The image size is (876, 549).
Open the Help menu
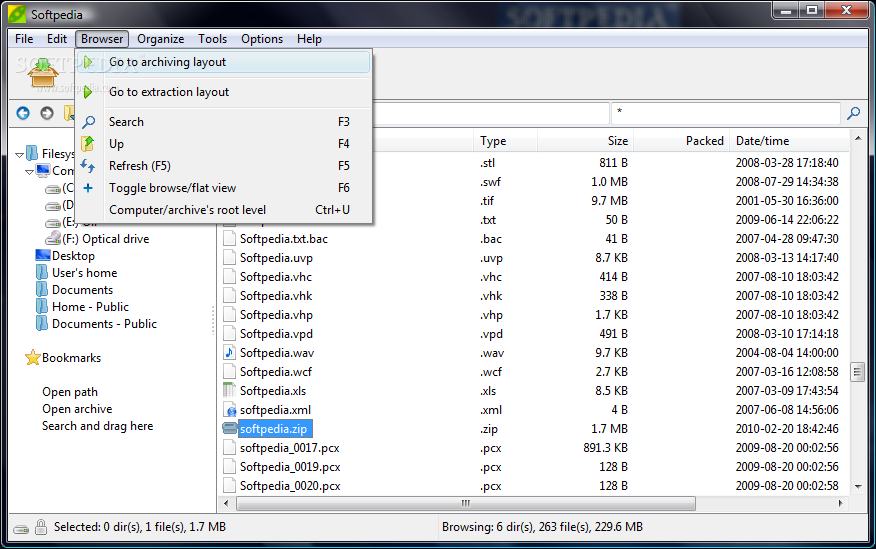coord(309,39)
